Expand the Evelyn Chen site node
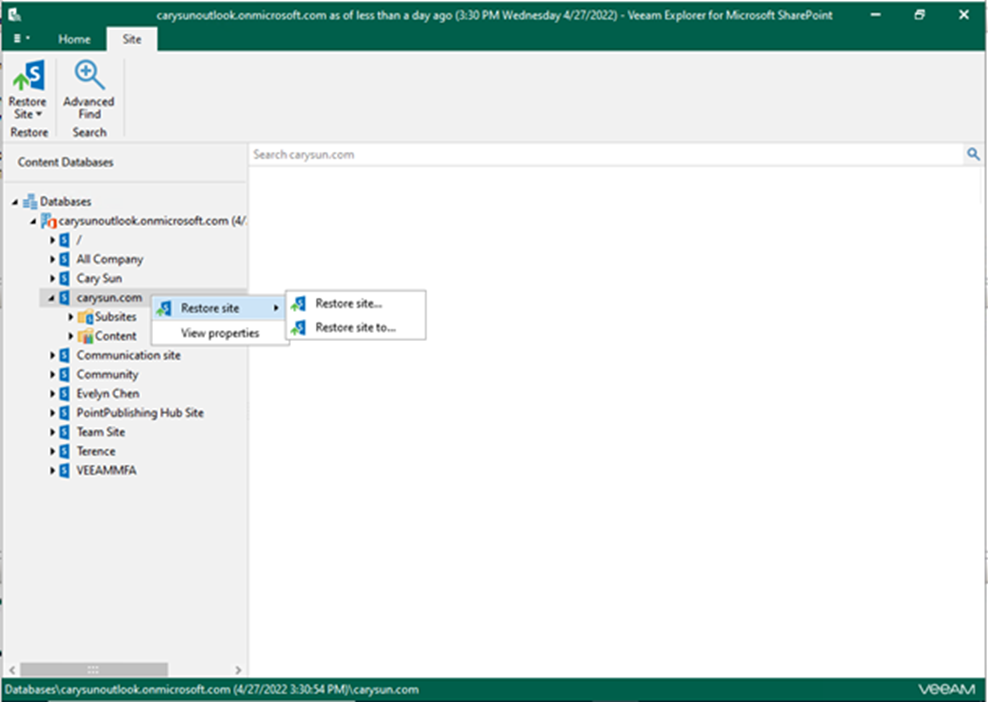The width and height of the screenshot is (988, 702). 52,394
